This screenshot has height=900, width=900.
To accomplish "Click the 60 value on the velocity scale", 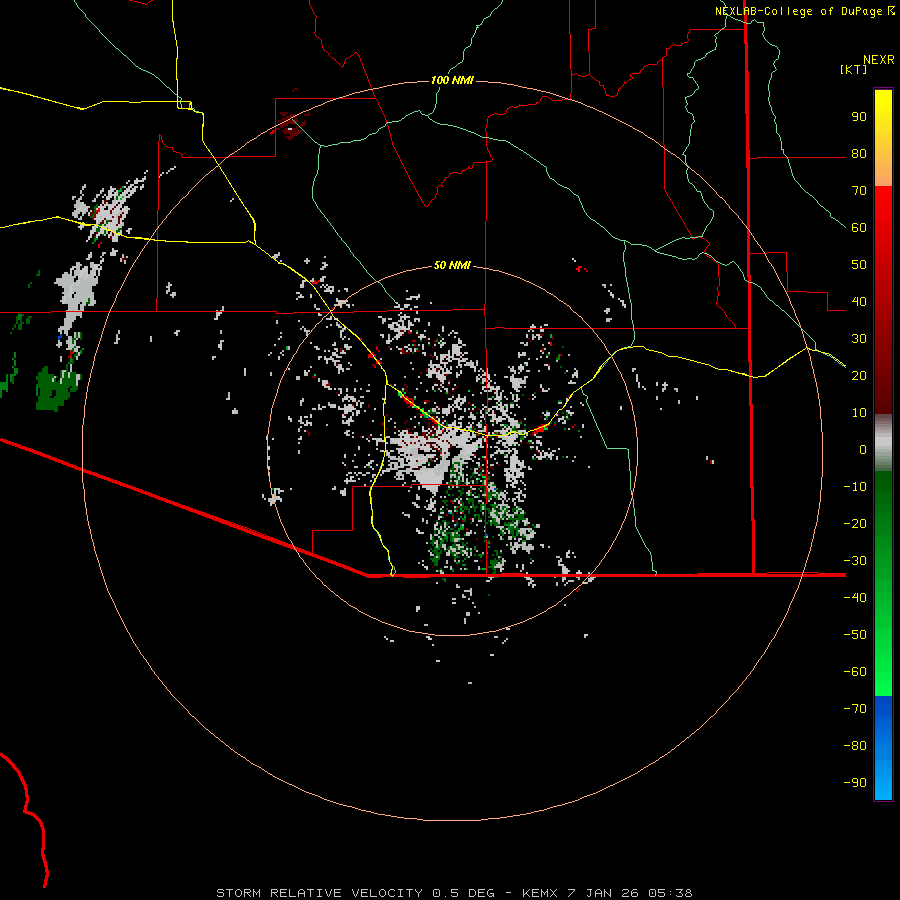I will [859, 228].
